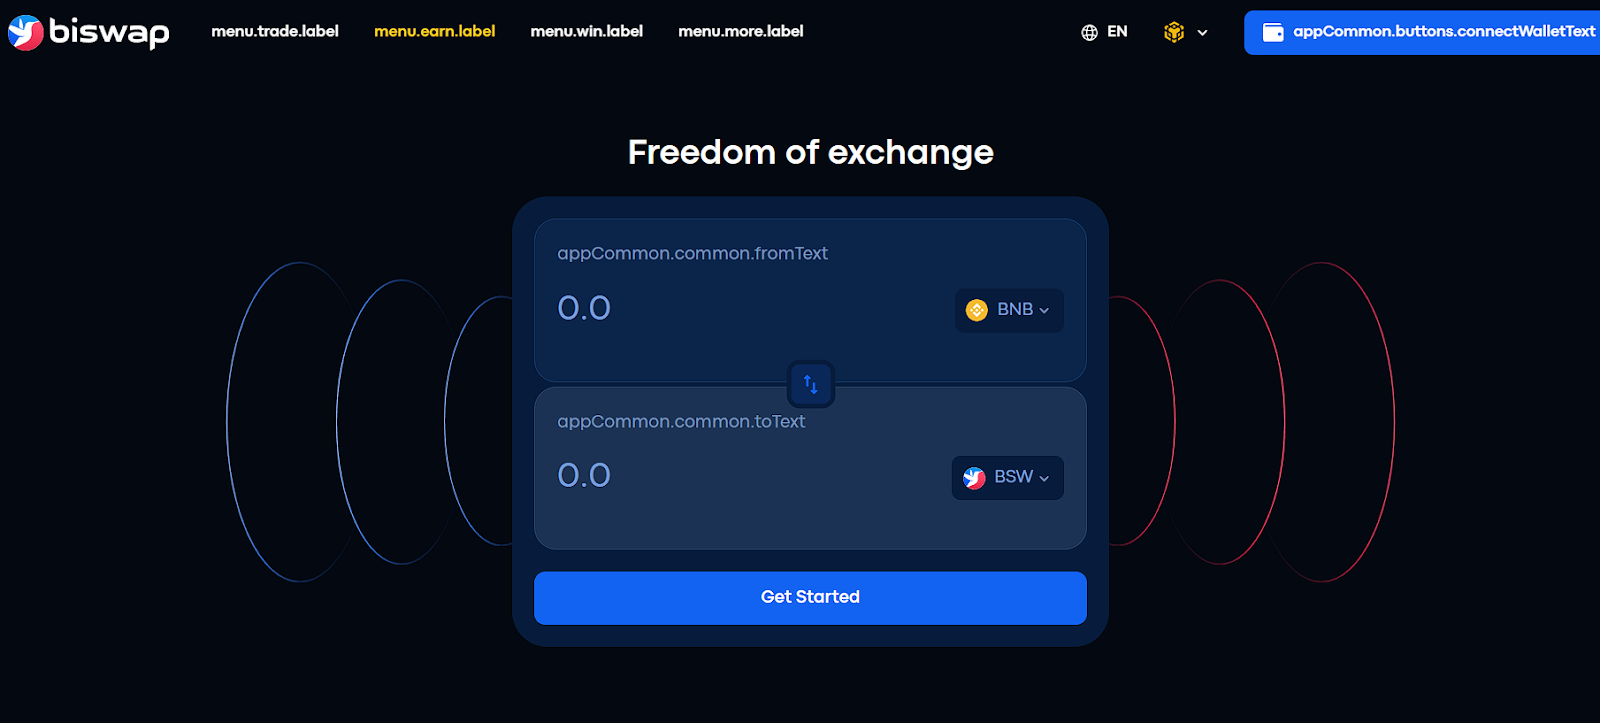The image size is (1600, 723).
Task: Open the menu.win.label menu
Action: 586,31
